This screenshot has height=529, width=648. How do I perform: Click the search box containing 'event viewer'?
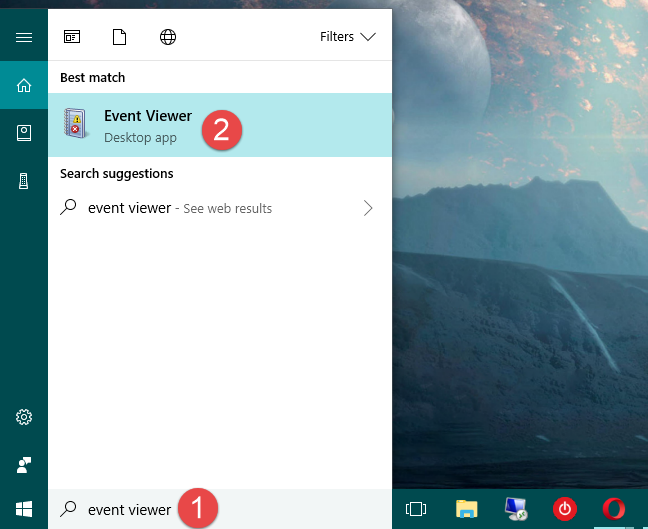point(220,509)
